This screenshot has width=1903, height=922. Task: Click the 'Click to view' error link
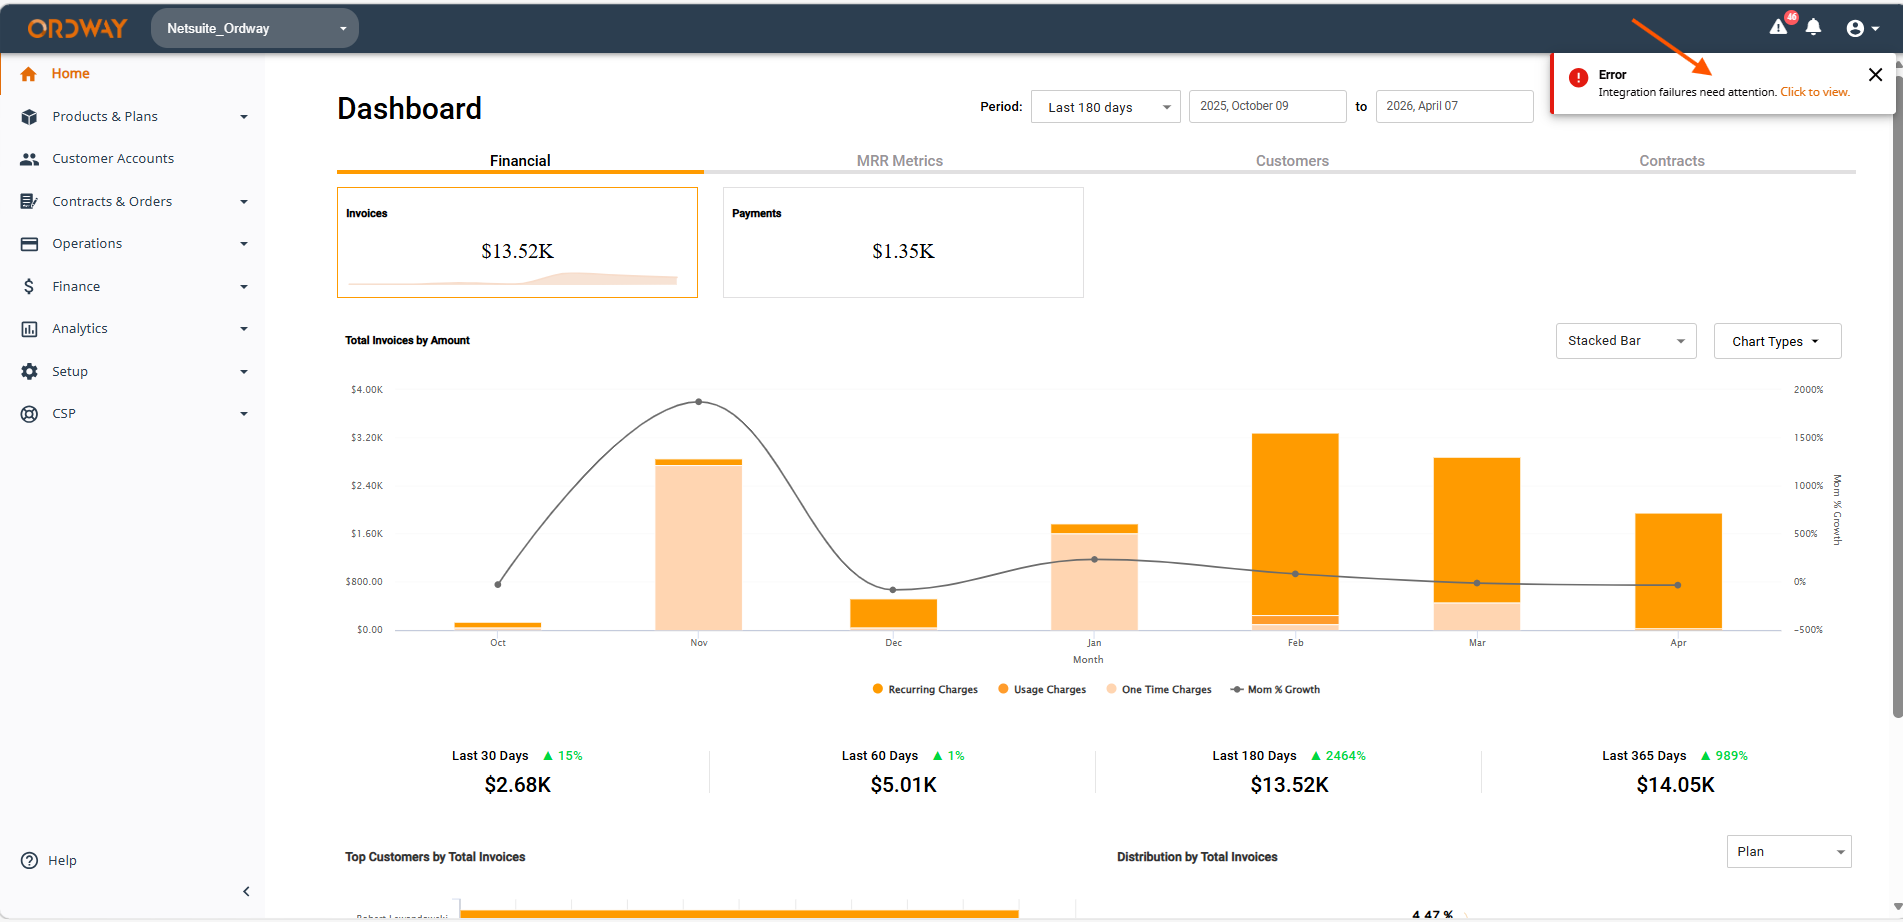tap(1814, 92)
